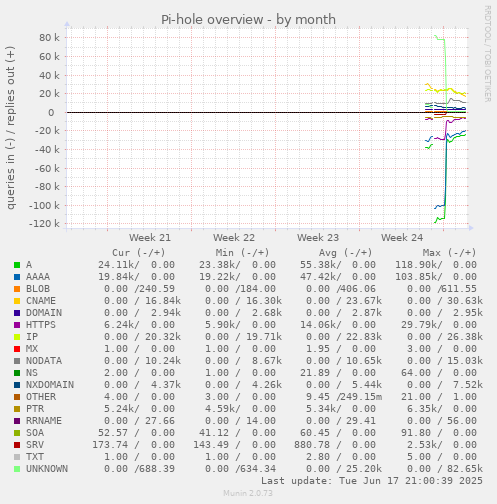Click the light gray TXT legend swatch
Viewport: 497px width, 504px height.
tap(17, 457)
